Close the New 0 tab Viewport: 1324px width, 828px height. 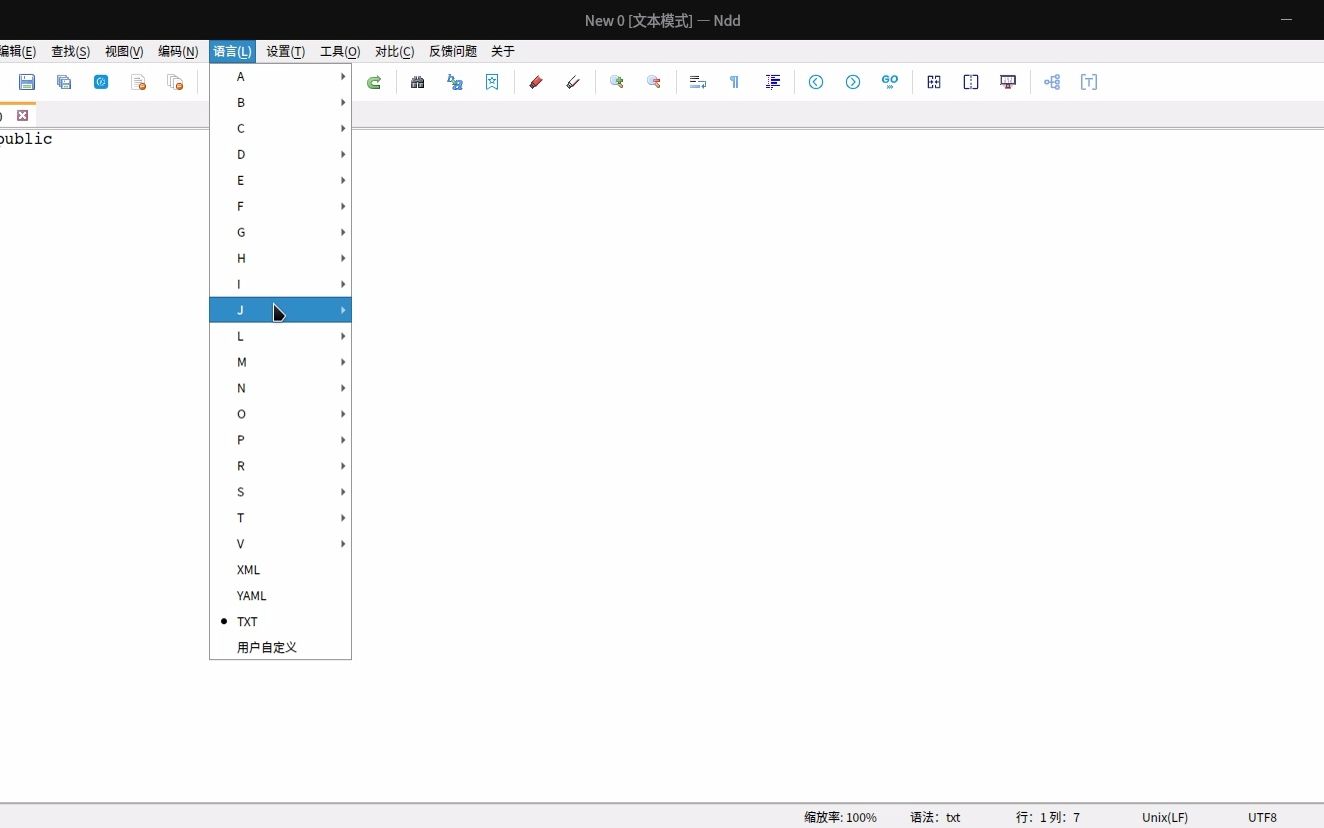pyautogui.click(x=22, y=115)
